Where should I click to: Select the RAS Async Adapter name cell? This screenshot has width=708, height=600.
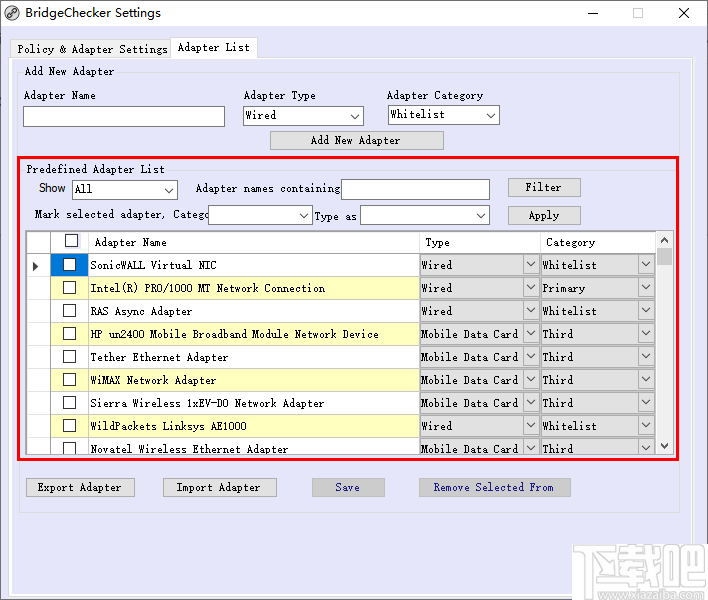tap(254, 311)
